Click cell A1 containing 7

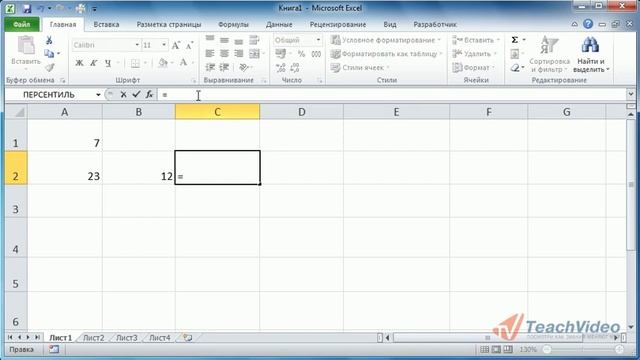[x=64, y=136]
